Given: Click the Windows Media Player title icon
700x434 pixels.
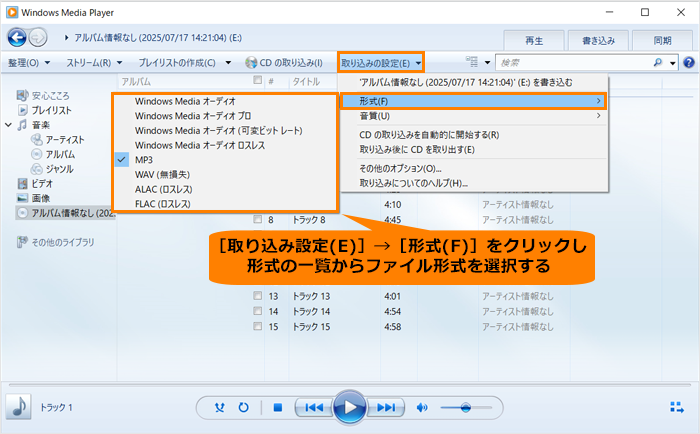Looking at the screenshot, I should click(x=12, y=12).
